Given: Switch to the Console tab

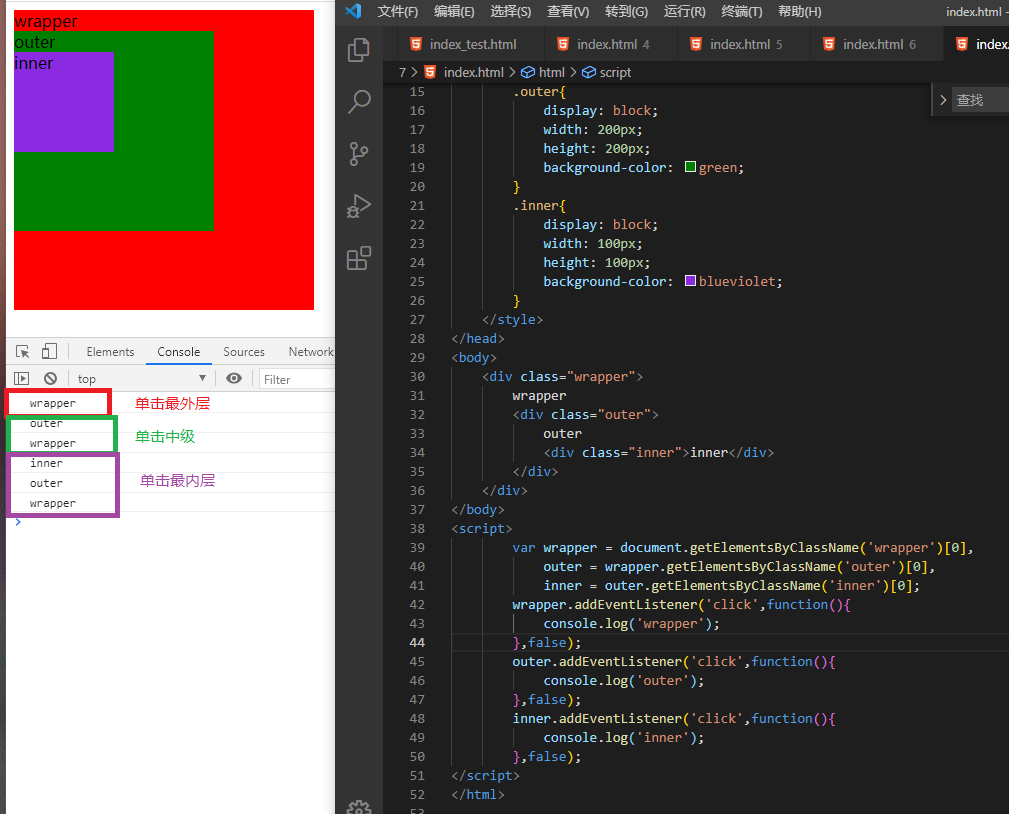Looking at the screenshot, I should pos(178,351).
